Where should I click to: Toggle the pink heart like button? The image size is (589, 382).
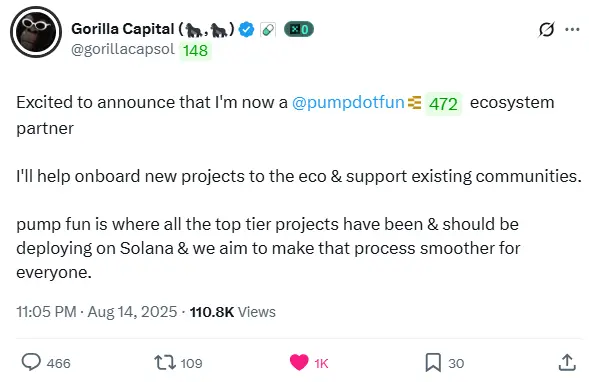pyautogui.click(x=299, y=362)
